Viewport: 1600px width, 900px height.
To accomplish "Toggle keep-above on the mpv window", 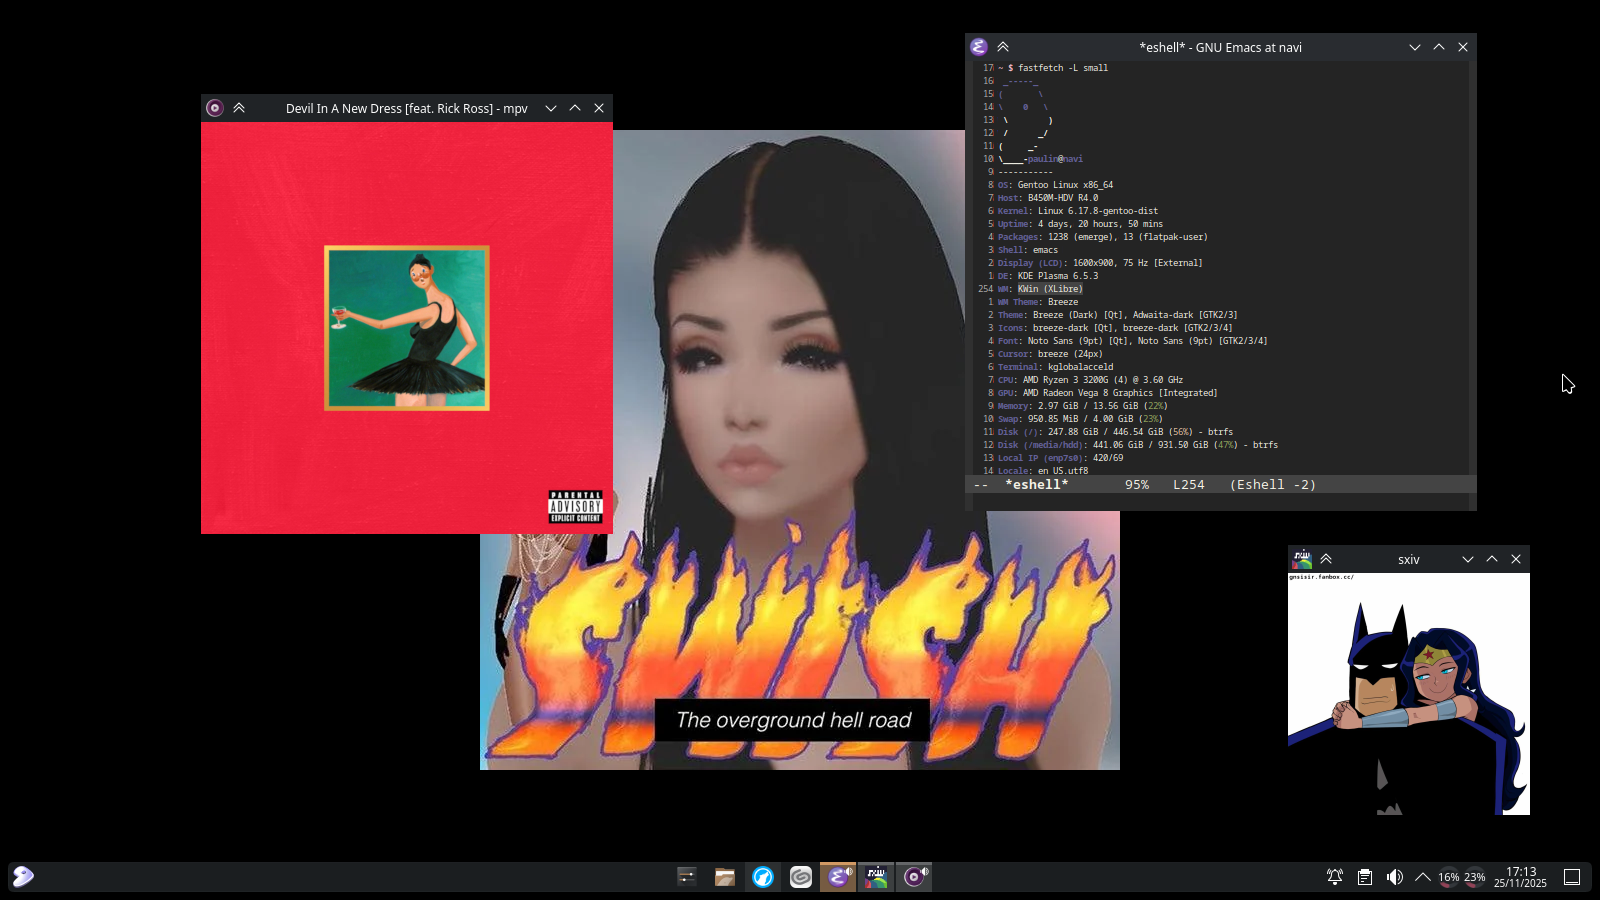I will (239, 108).
